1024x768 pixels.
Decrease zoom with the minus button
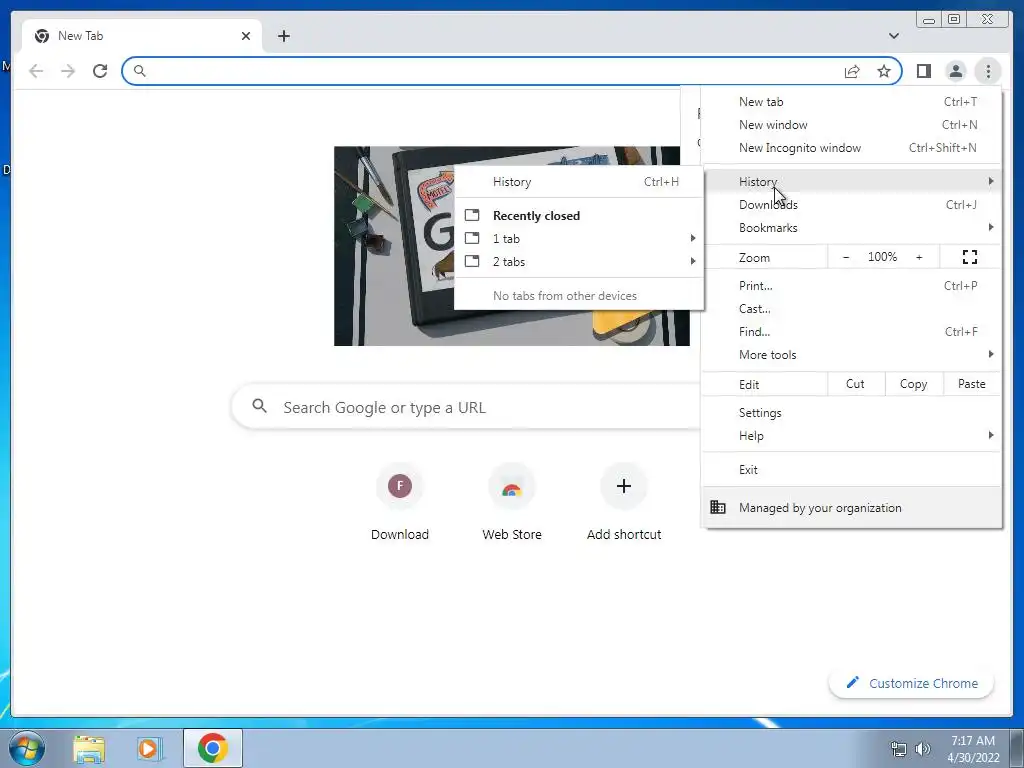pyautogui.click(x=846, y=257)
